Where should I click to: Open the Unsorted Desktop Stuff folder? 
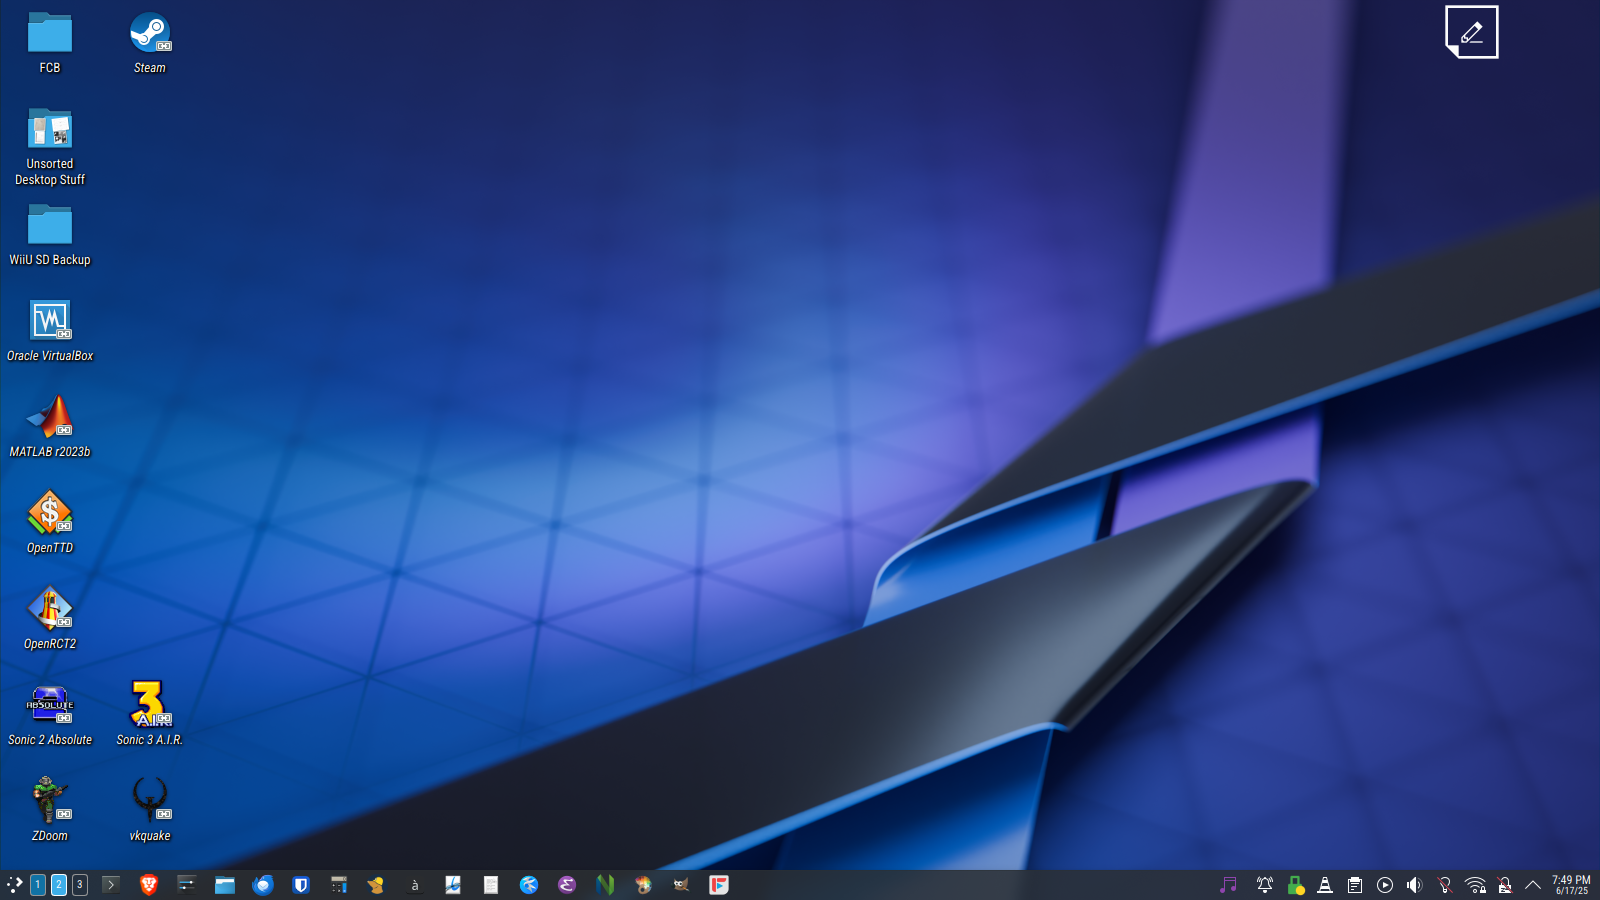(50, 146)
